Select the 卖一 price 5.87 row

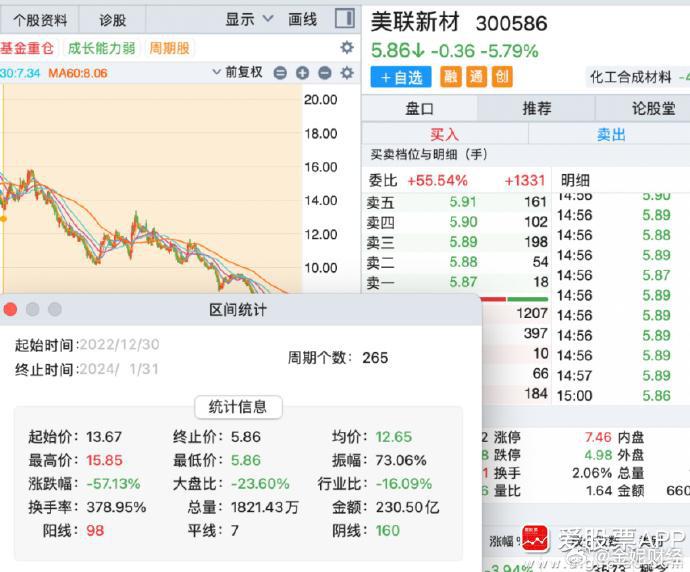(x=456, y=282)
